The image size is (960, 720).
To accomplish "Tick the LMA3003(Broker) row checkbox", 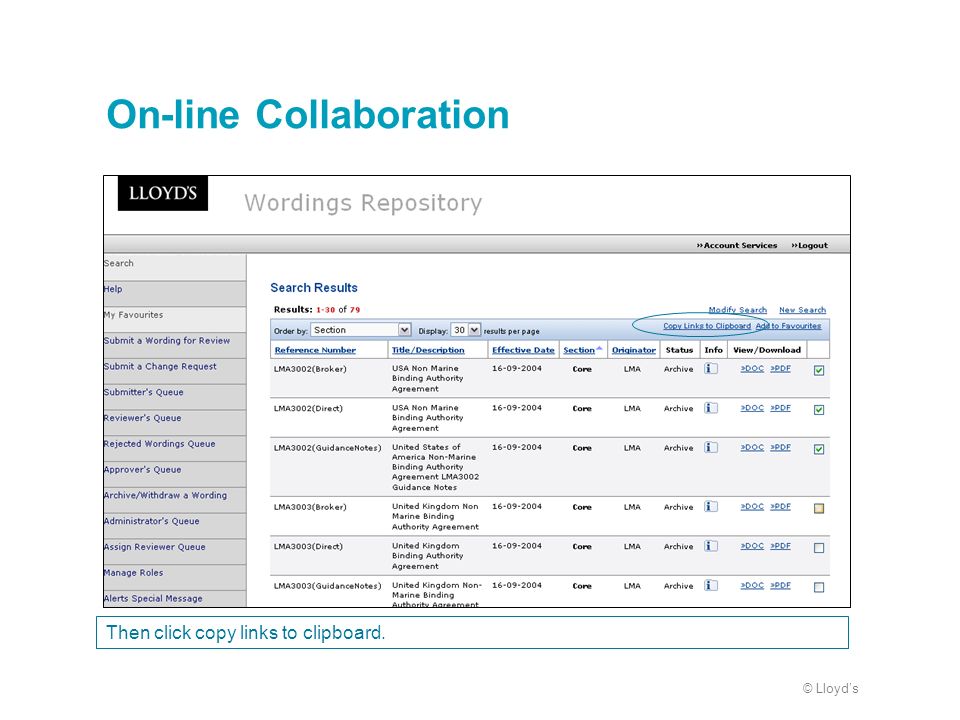I will pos(819,508).
